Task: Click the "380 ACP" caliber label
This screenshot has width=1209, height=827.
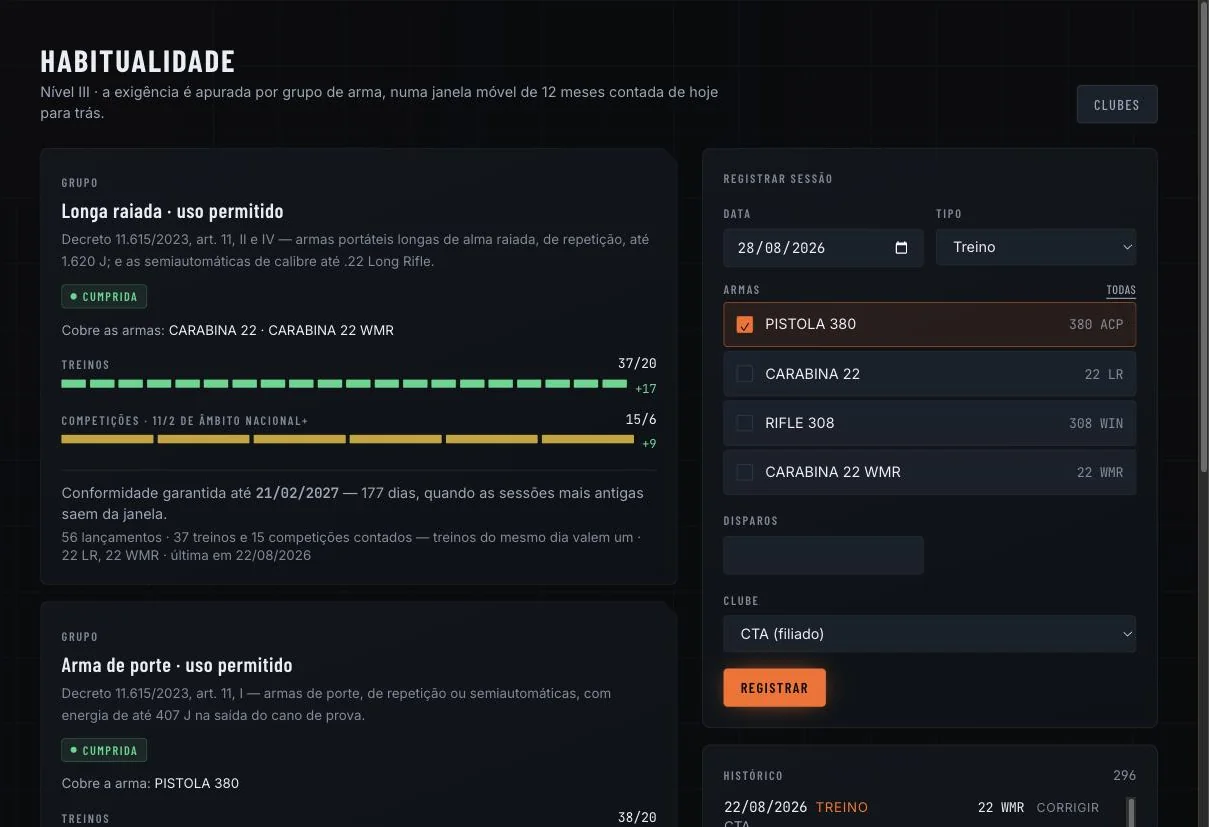Action: point(1096,325)
